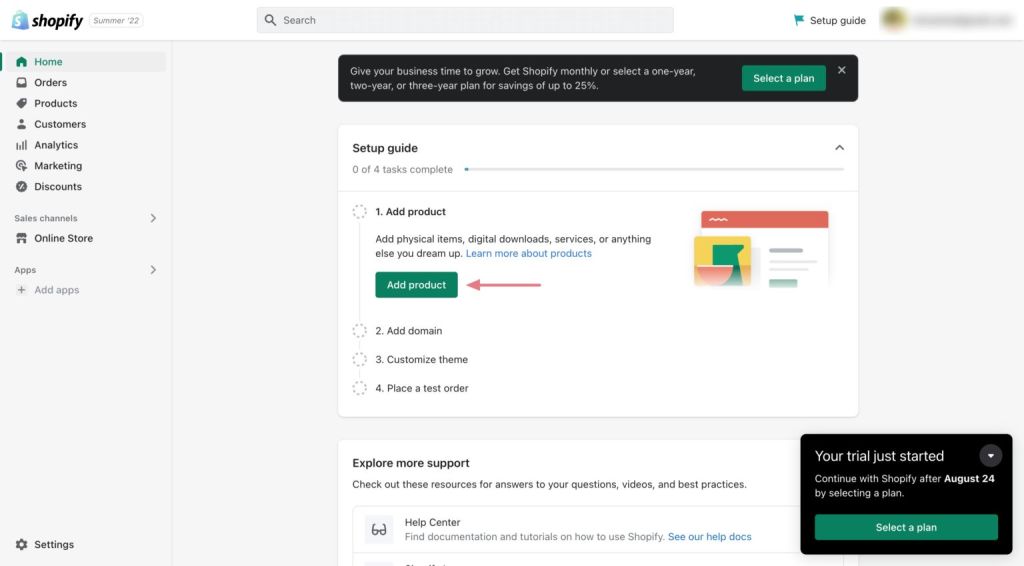Open Settings via the gear icon

tap(22, 545)
